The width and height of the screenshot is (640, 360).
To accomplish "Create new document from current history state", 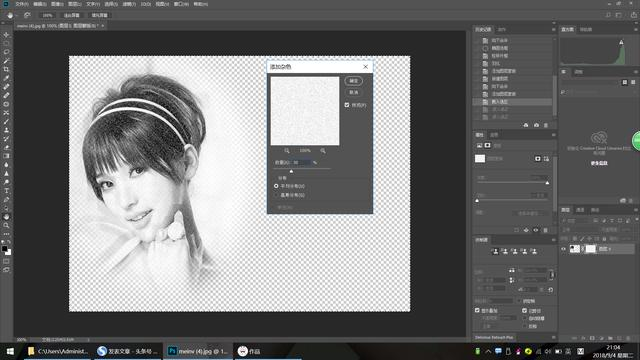I will coord(526,125).
